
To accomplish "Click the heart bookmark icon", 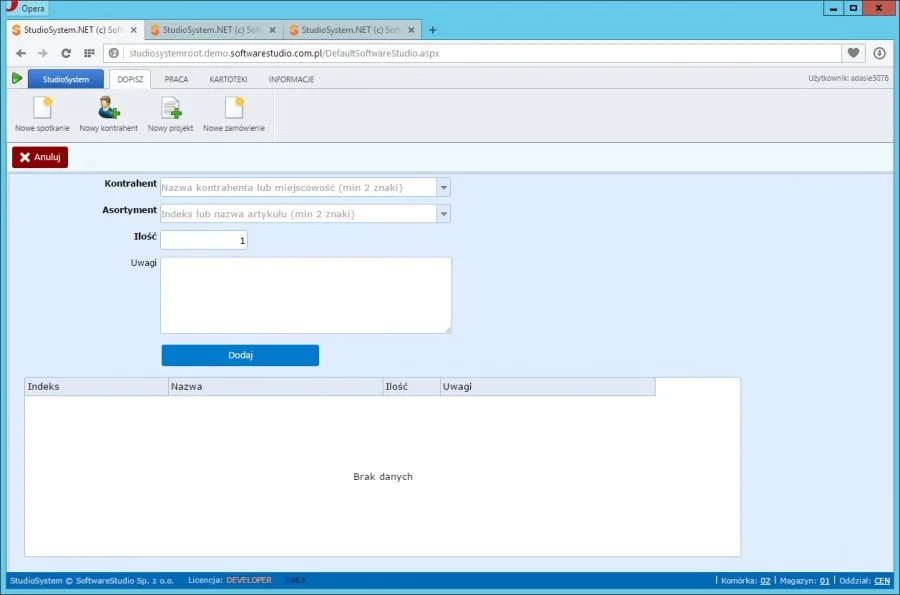I will 854,53.
